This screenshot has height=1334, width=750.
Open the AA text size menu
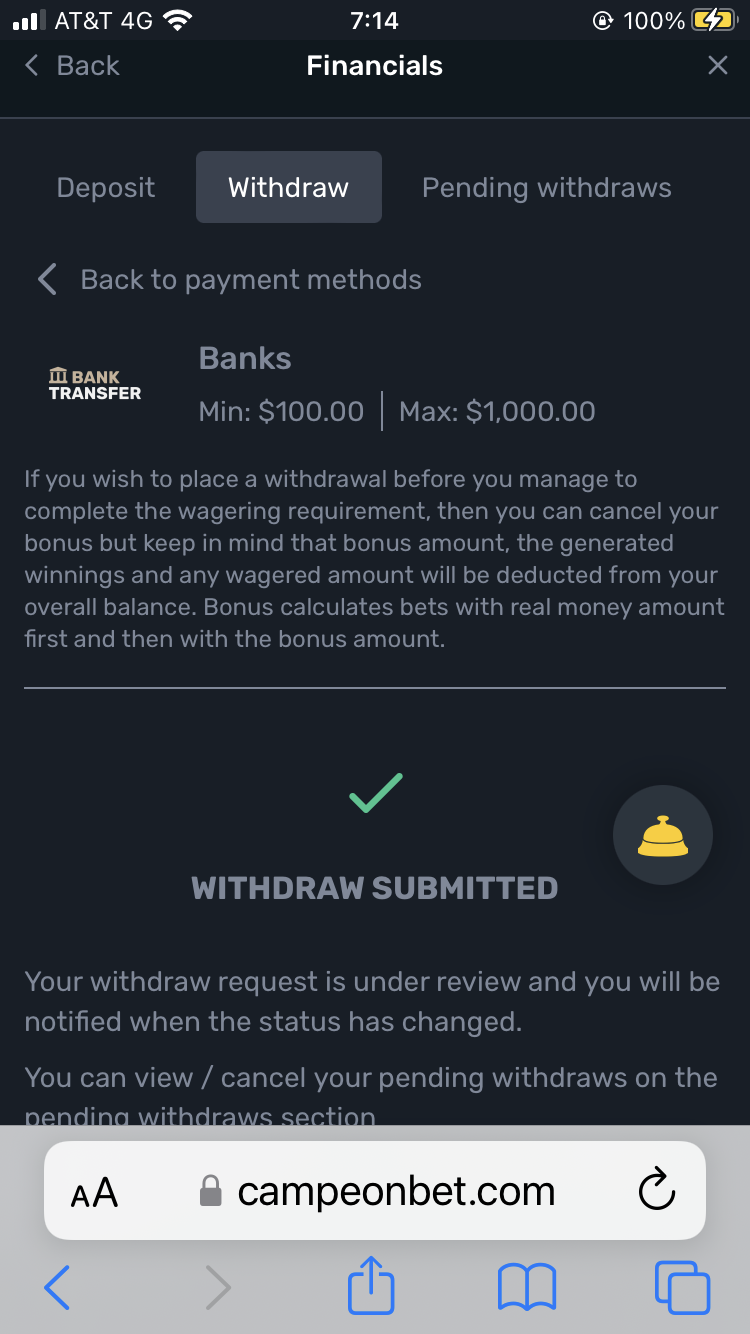pos(94,1192)
